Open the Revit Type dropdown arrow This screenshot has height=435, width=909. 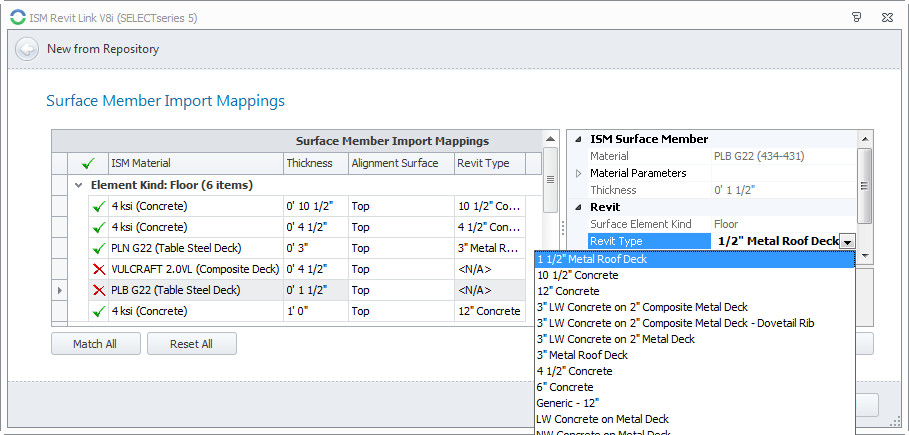[848, 241]
